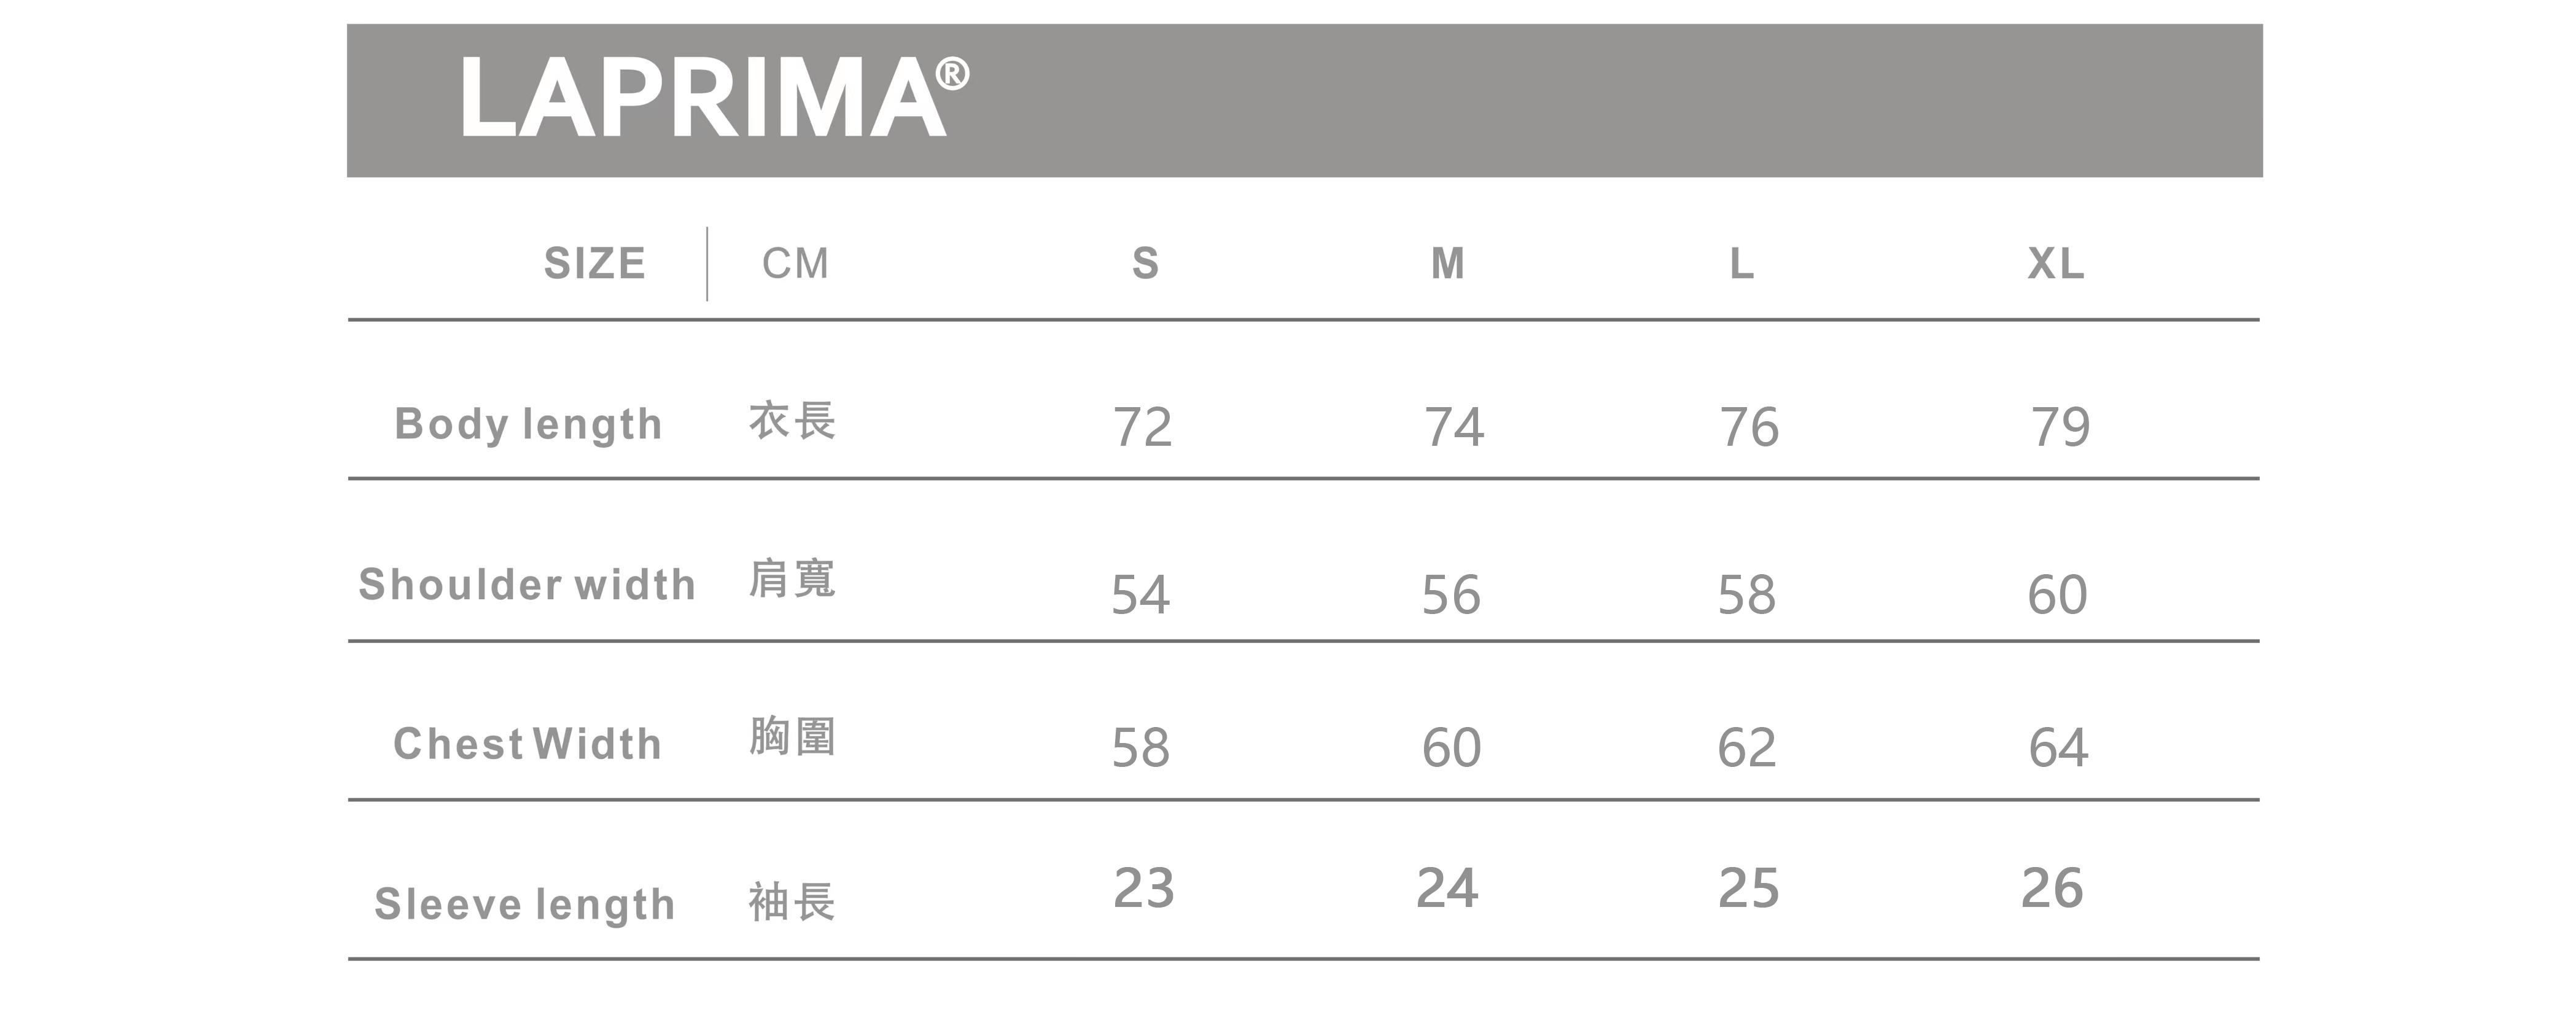Screen dimensions: 2576x1023
Task: Select the XL size column header
Action: [x=2055, y=264]
